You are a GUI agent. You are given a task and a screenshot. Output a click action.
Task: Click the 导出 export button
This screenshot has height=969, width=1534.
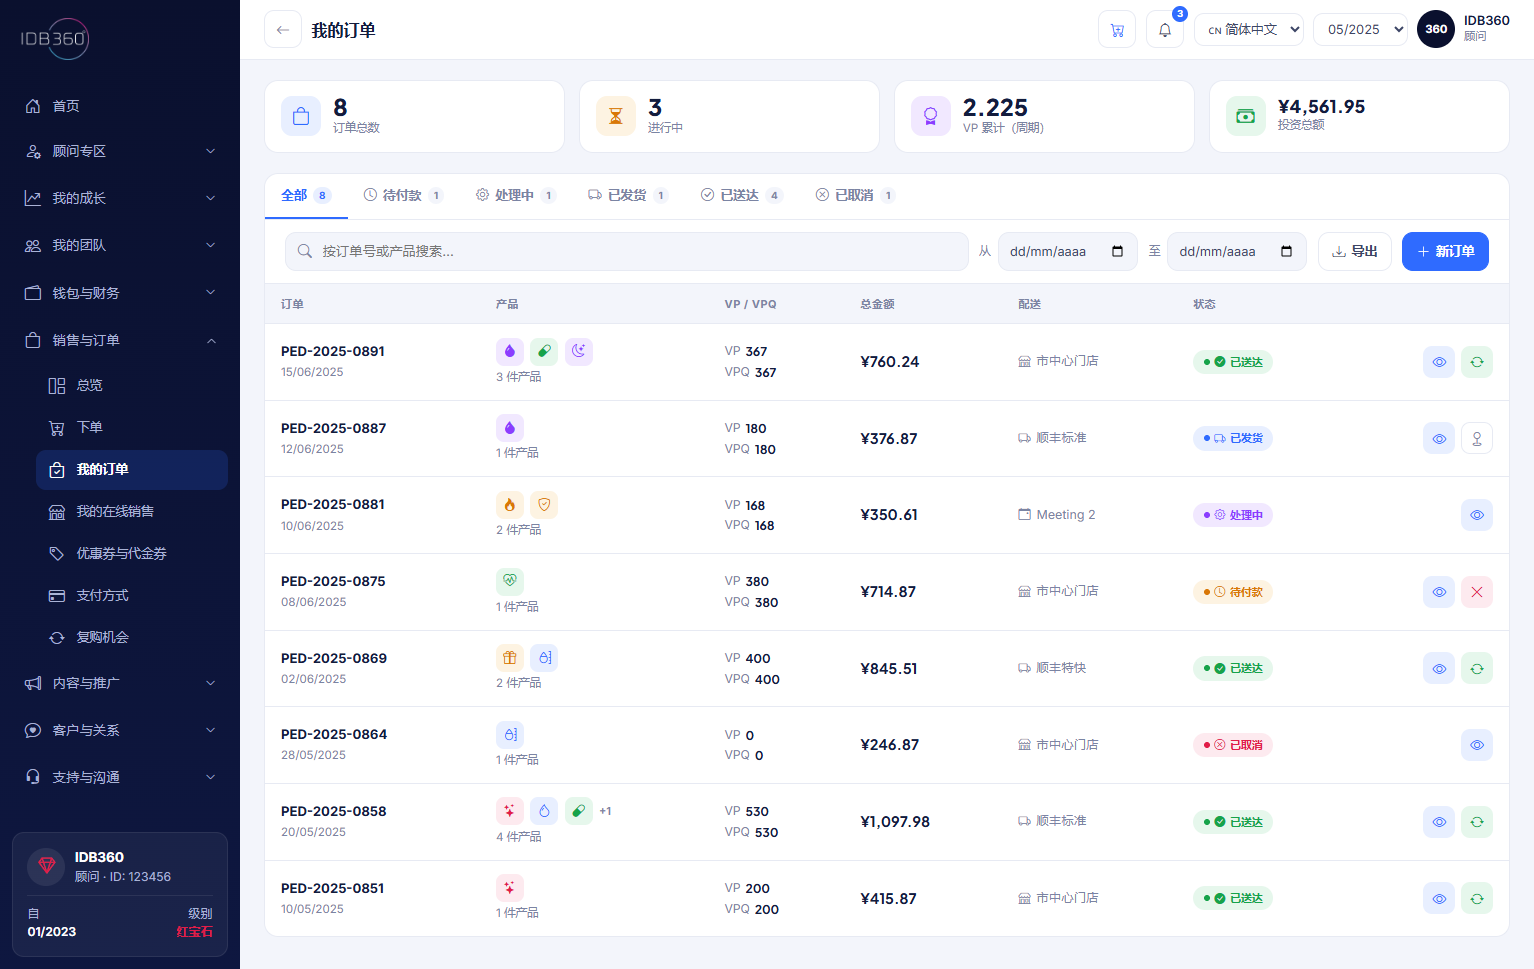click(1355, 251)
